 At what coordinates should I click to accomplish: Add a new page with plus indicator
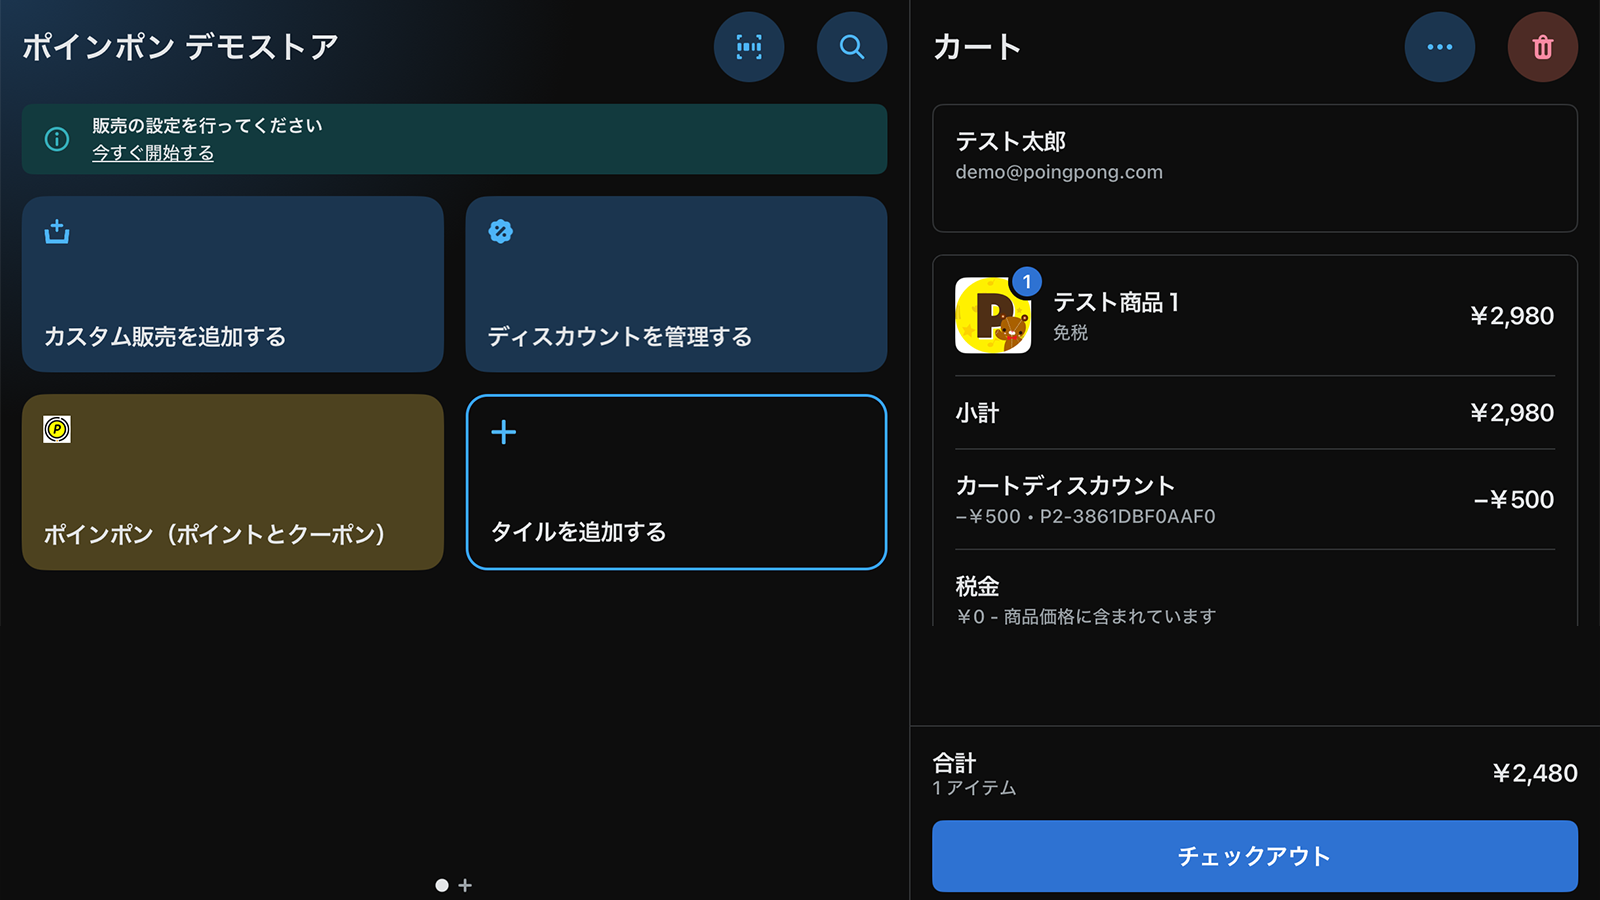(465, 885)
